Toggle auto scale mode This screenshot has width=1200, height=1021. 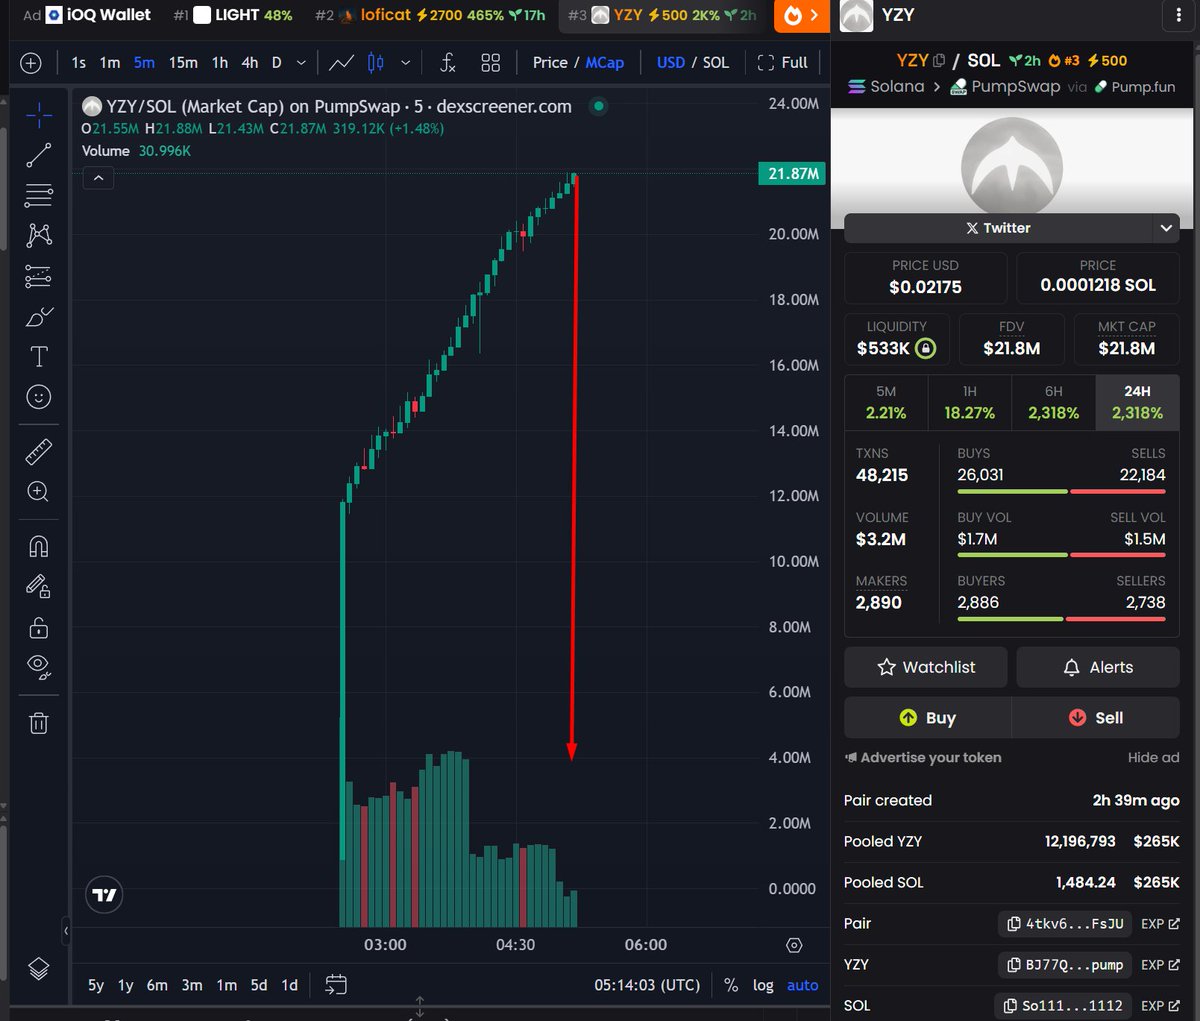click(802, 985)
